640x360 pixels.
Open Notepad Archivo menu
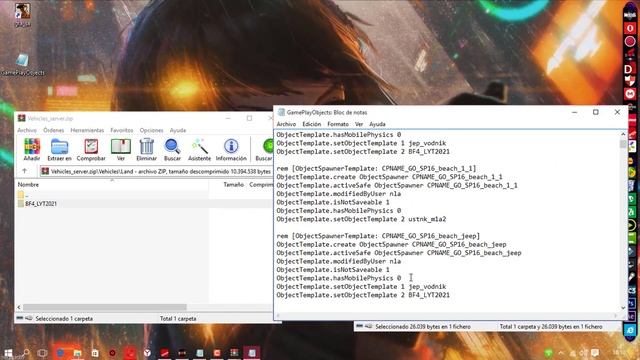286,124
